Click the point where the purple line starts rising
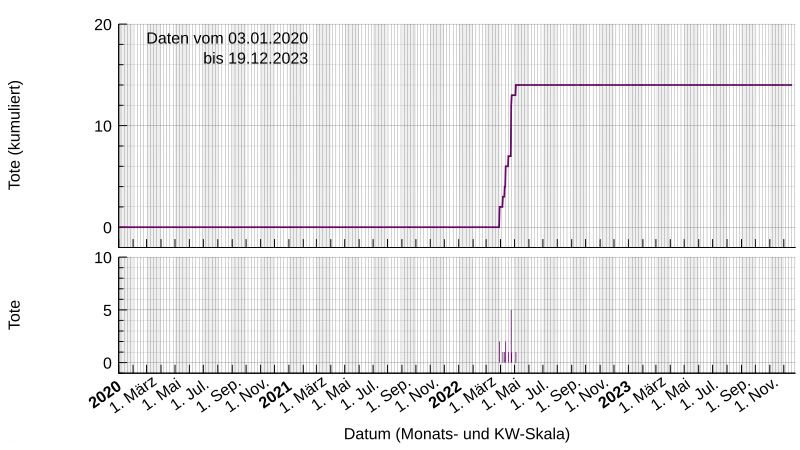The image size is (800, 450). tap(499, 227)
